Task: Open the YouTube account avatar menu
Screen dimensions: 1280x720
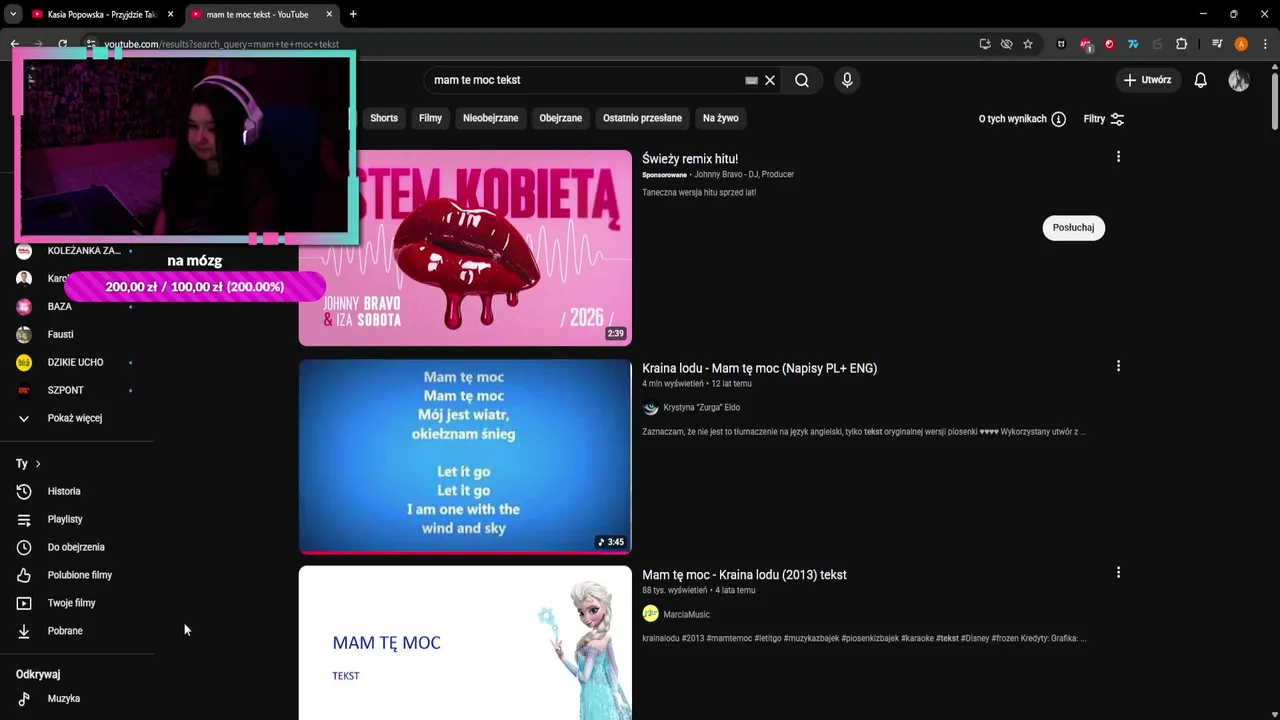Action: tap(1239, 80)
